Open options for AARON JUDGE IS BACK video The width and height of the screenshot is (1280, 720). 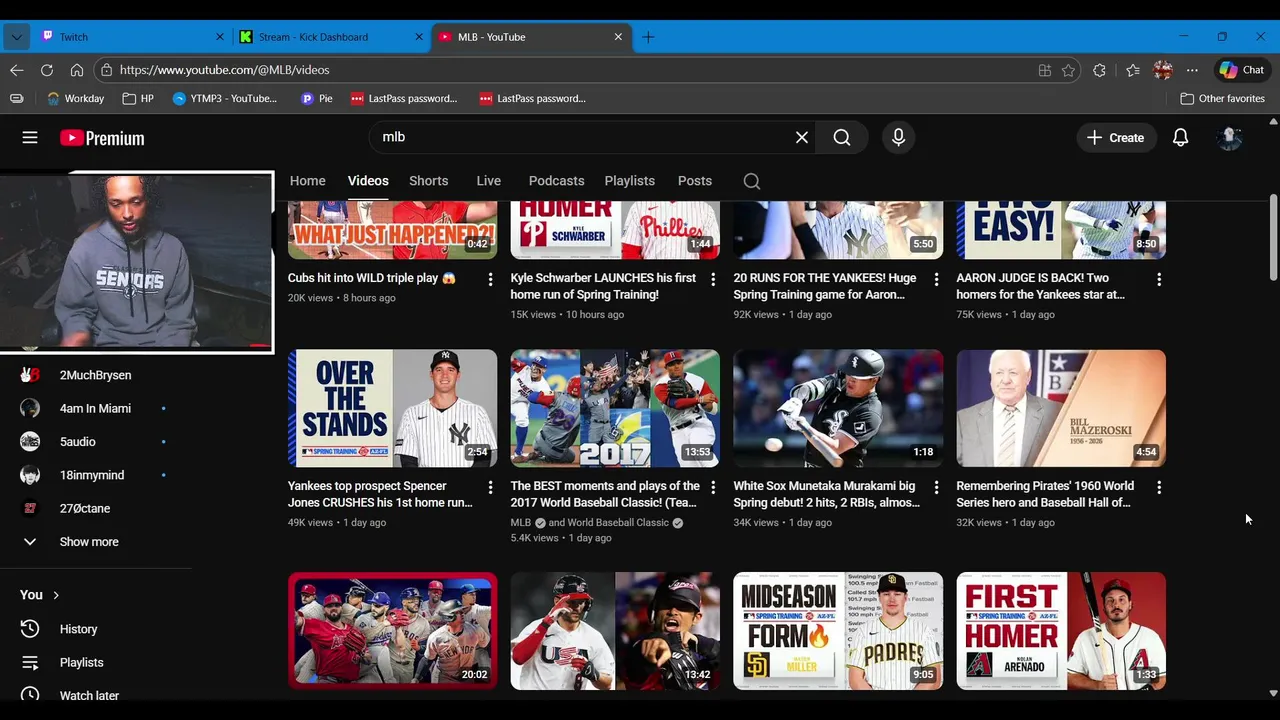pyautogui.click(x=1159, y=280)
